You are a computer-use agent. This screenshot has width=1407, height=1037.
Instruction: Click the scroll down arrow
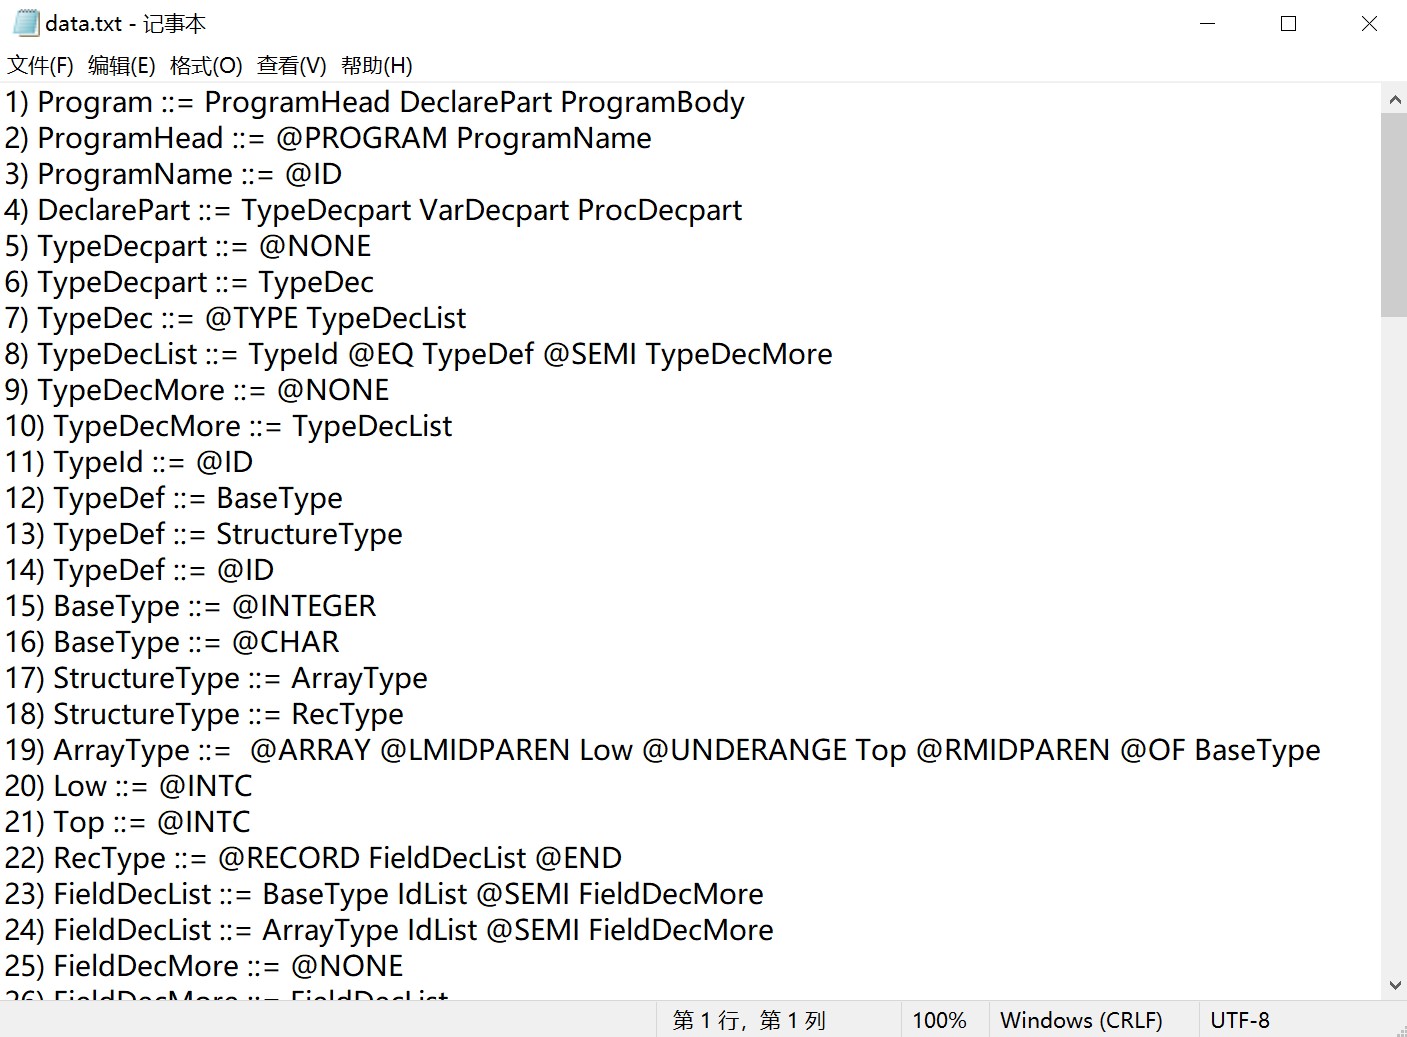coord(1394,986)
